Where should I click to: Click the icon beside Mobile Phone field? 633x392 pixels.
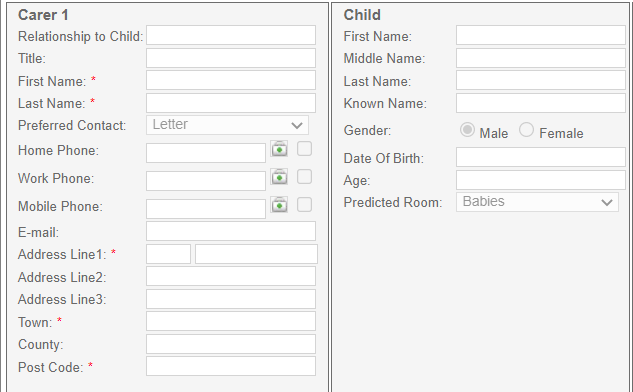[279, 204]
